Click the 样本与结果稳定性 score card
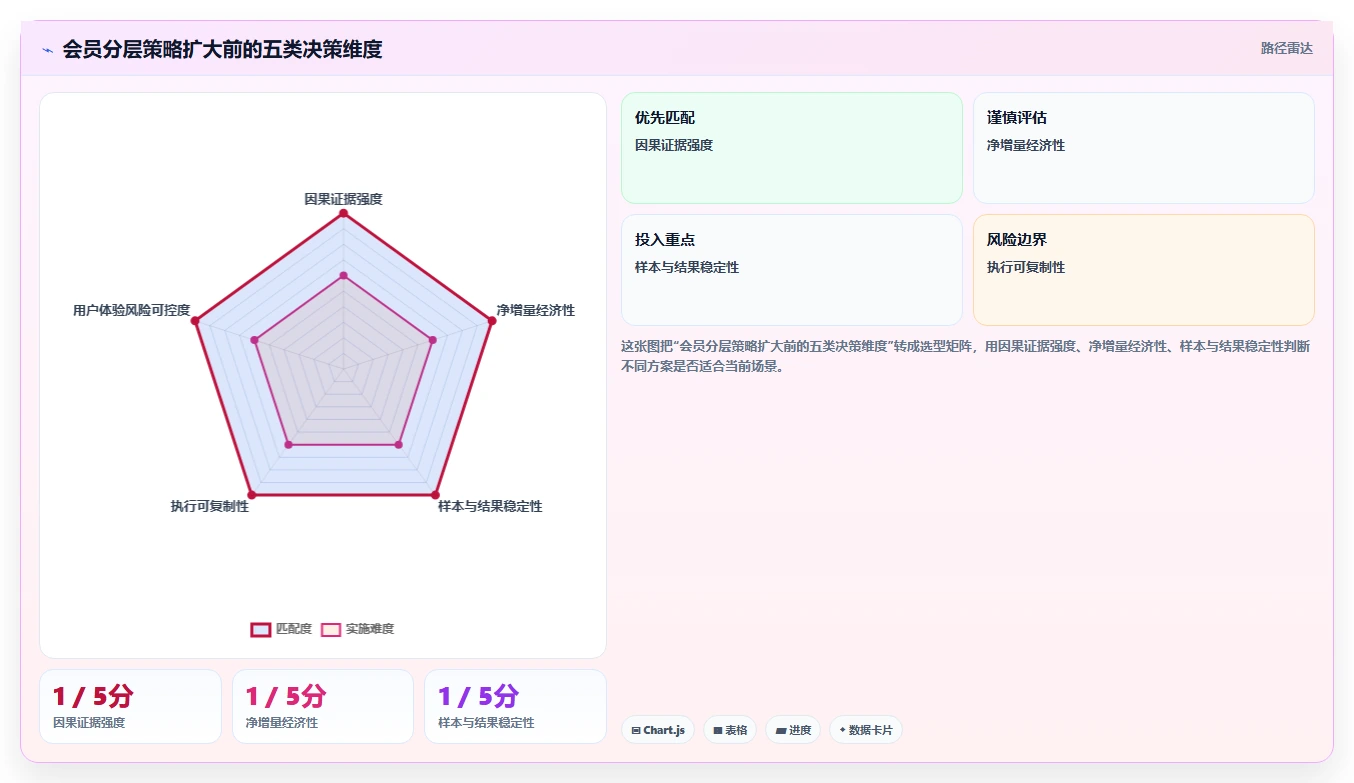Screen dimensions: 1354x783 point(515,706)
